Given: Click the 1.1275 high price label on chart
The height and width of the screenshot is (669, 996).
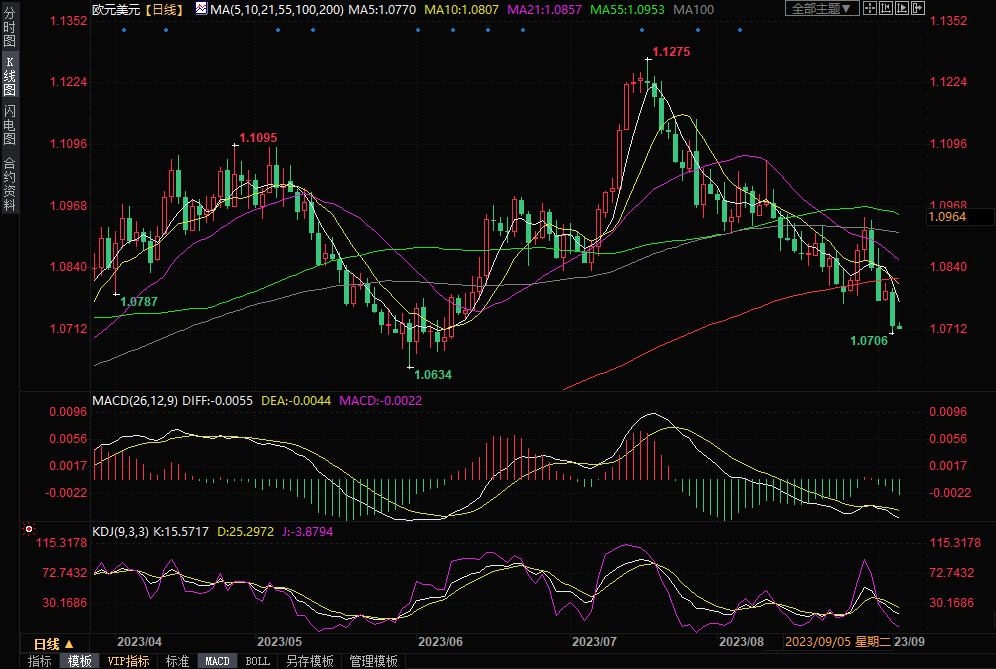Looking at the screenshot, I should [x=671, y=51].
